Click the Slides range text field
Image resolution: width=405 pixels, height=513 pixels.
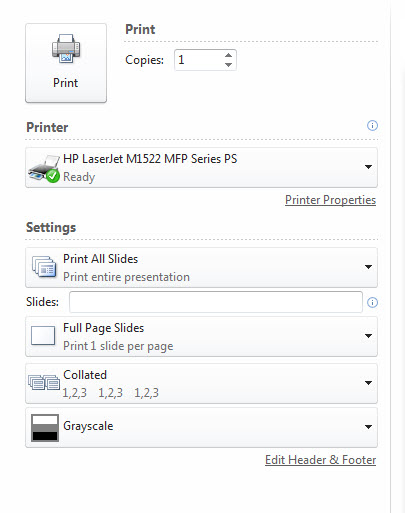tap(216, 302)
